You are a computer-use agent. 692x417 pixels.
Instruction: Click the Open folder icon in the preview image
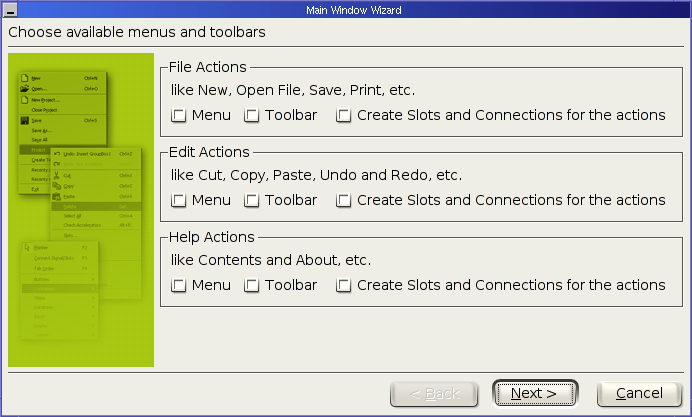(25, 88)
